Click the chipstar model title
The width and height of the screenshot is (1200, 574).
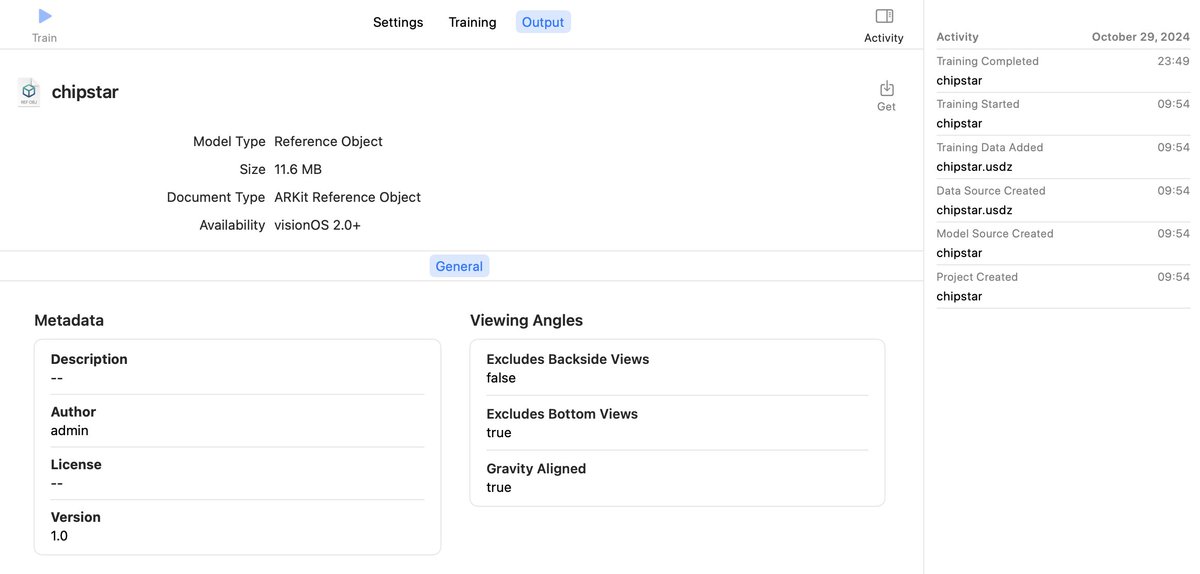pyautogui.click(x=85, y=92)
